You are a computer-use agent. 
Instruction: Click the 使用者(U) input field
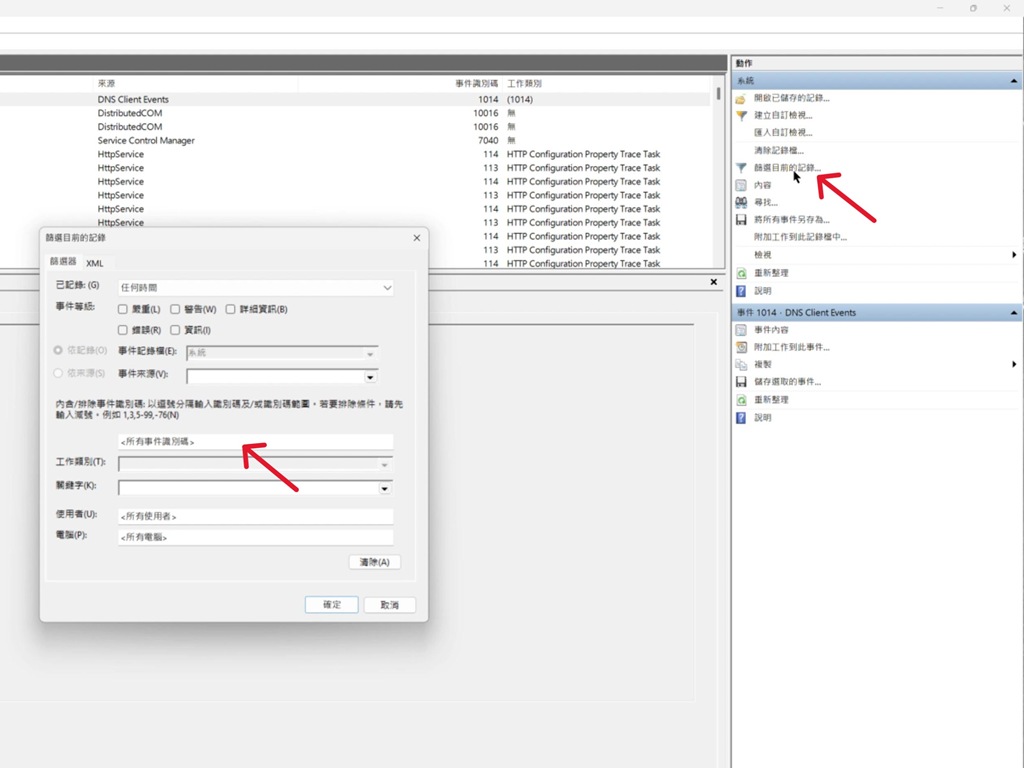click(x=255, y=516)
